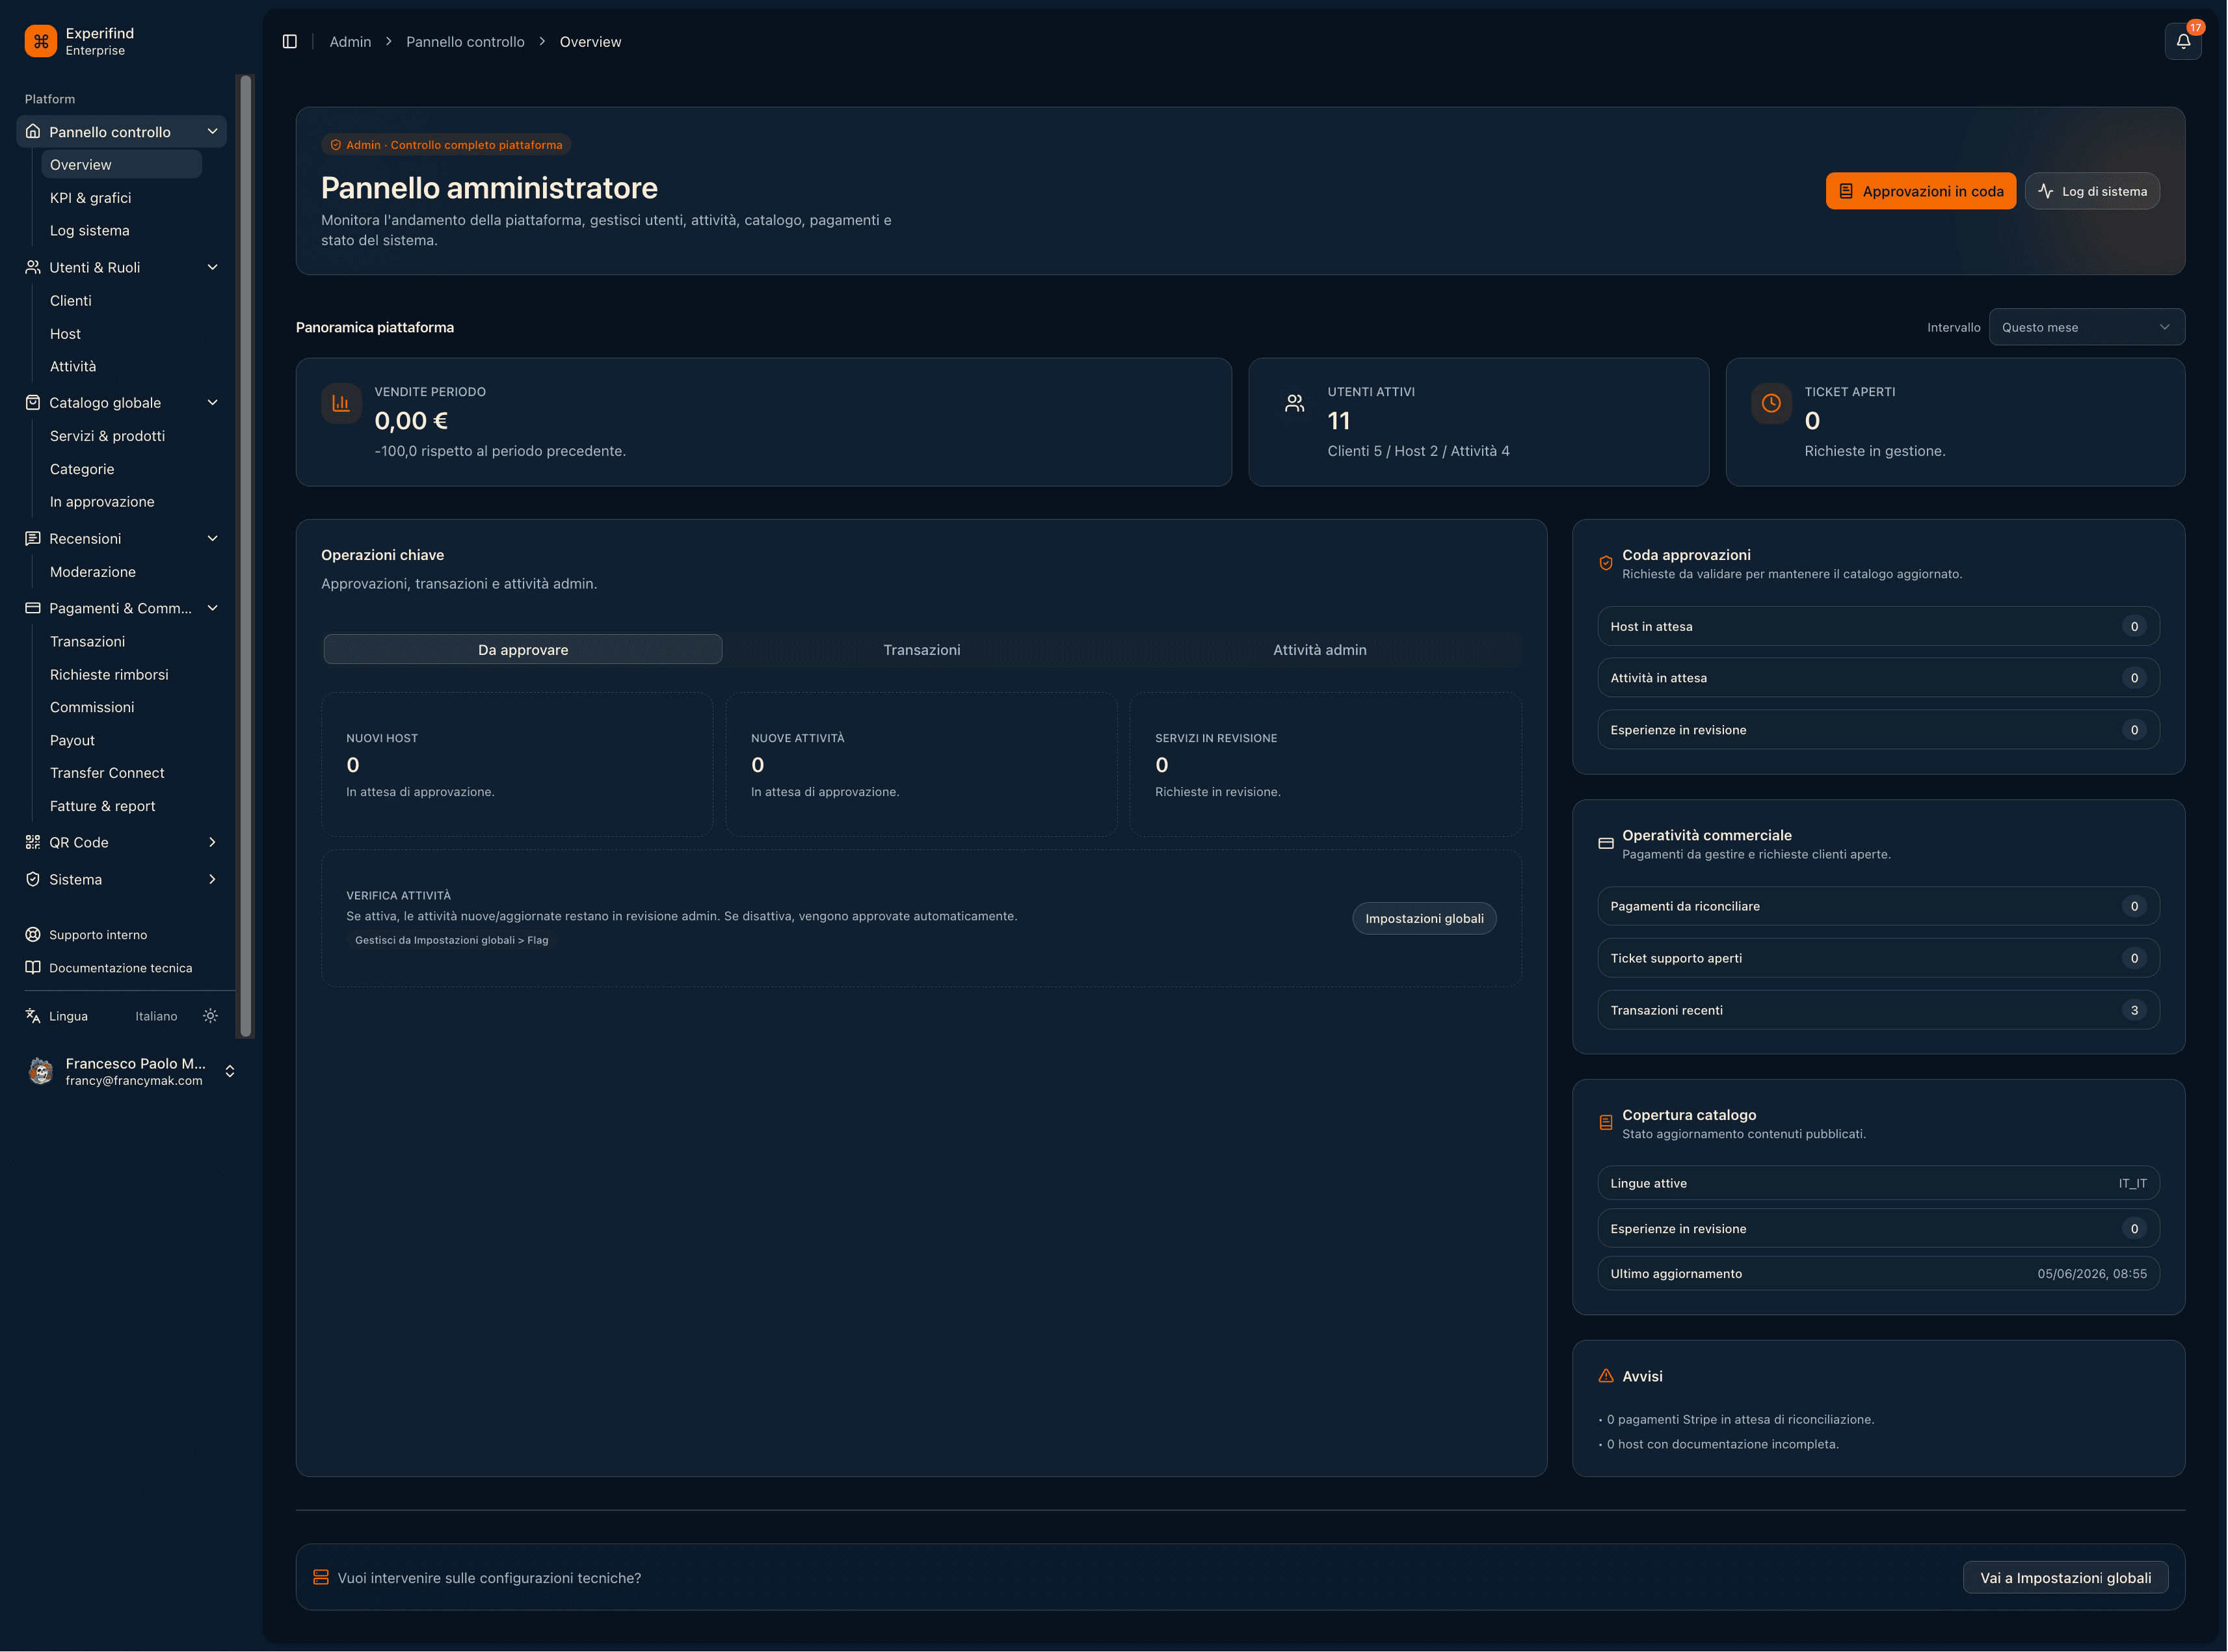
Task: Click the Experifind orange logo icon
Action: point(41,41)
